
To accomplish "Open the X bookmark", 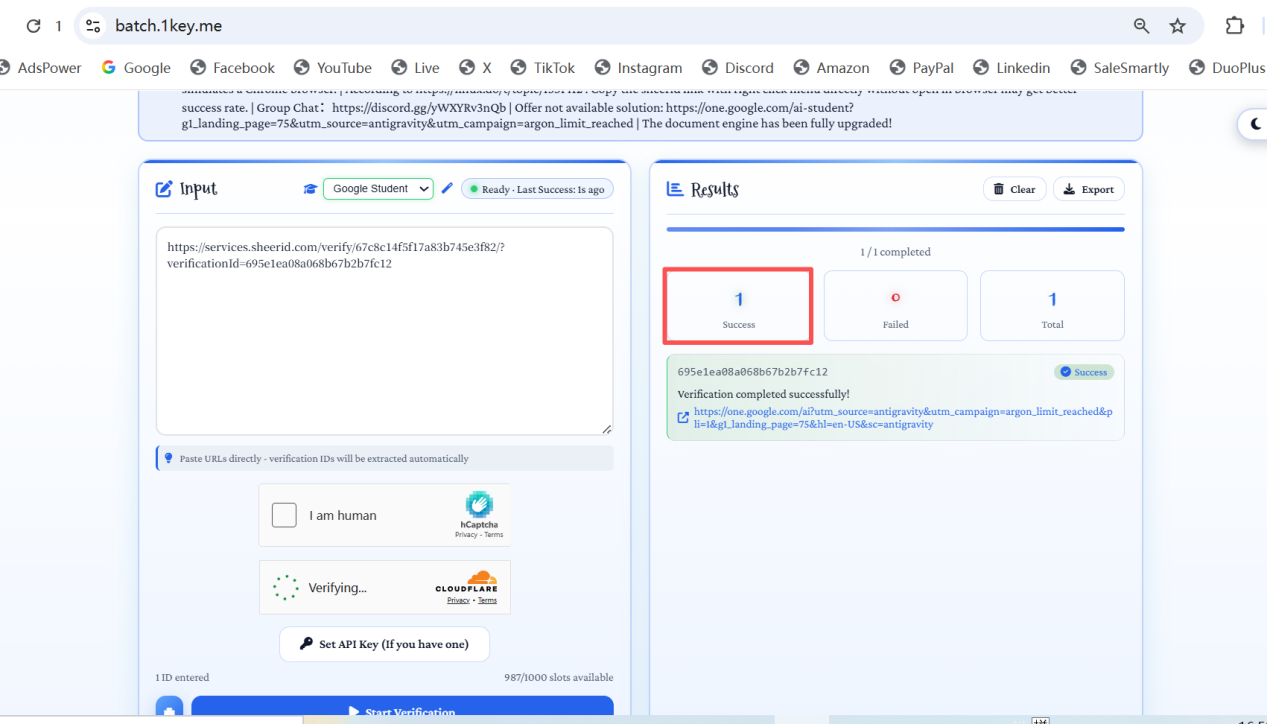I will click(x=476, y=68).
